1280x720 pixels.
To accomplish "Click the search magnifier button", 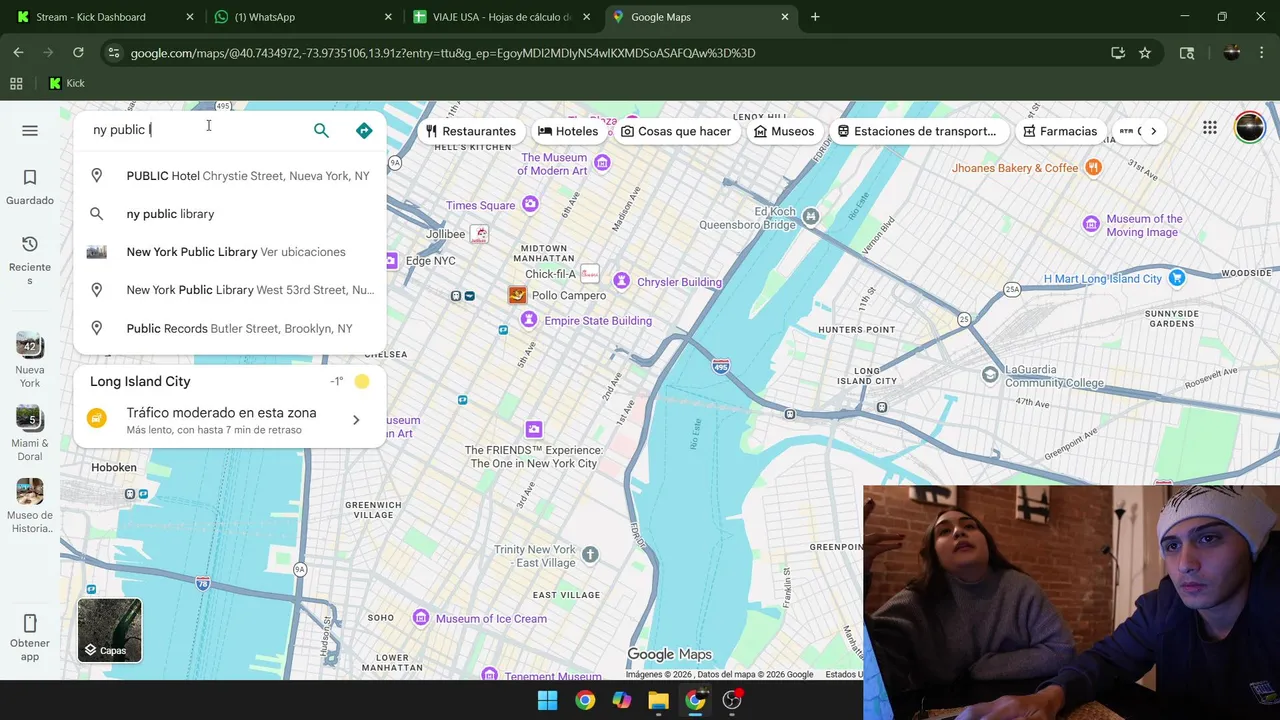I will pos(321,131).
